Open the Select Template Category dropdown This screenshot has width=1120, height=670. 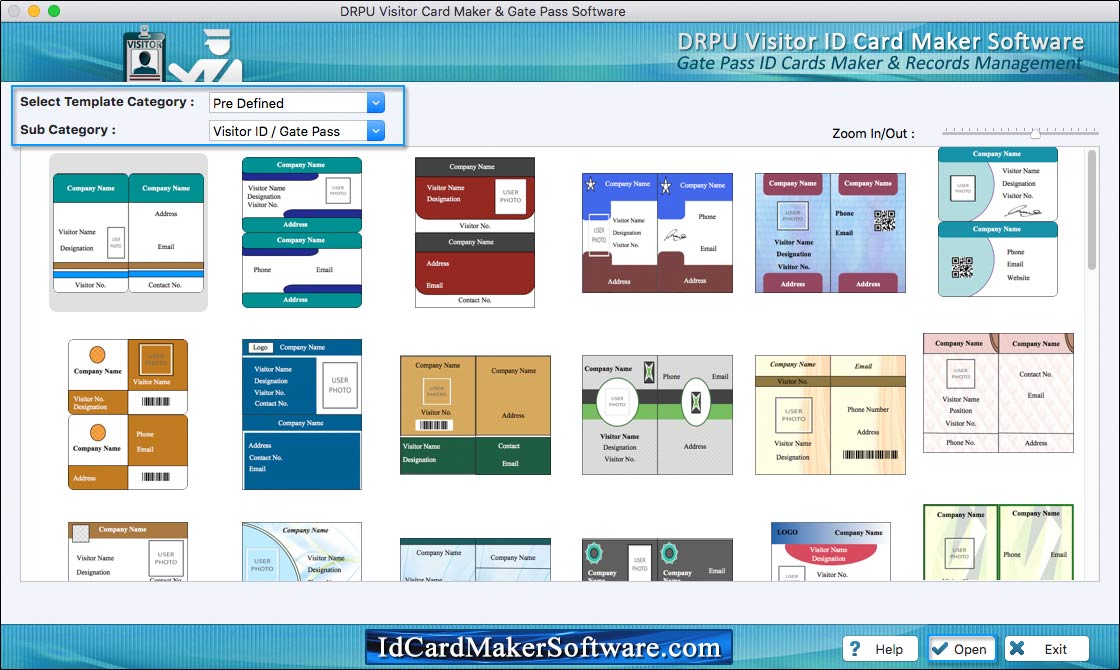tap(376, 103)
